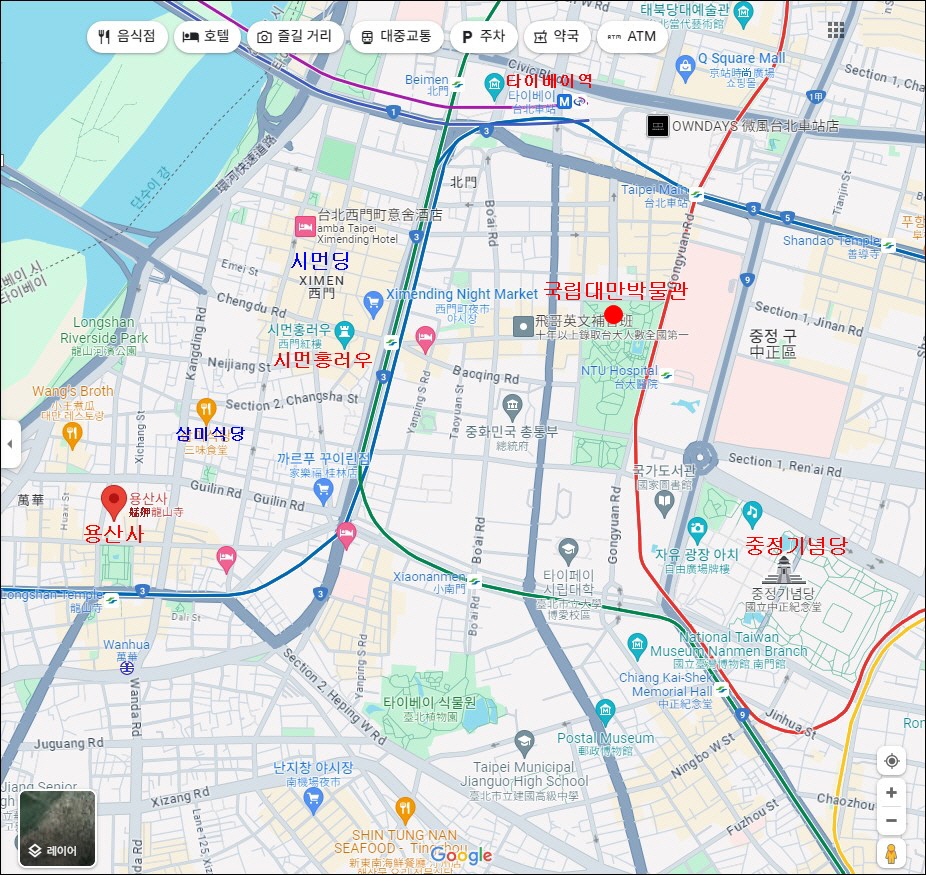Select the 타이페이 시립대학 school icon
This screenshot has height=875, width=926.
click(568, 551)
